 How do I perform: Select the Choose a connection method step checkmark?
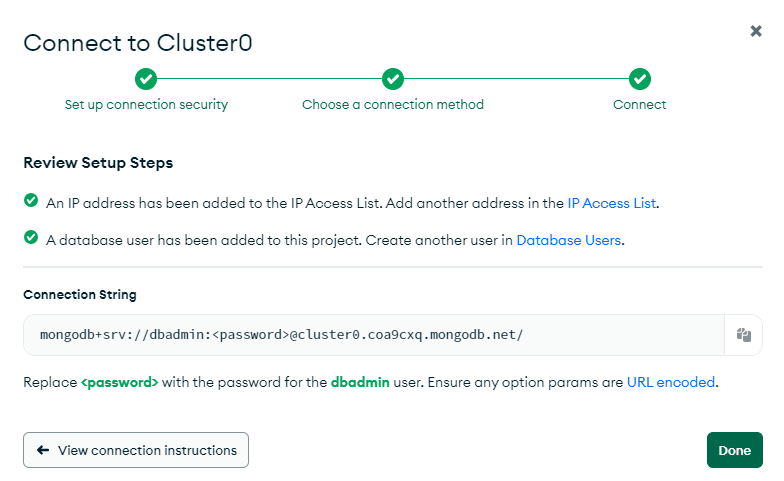pos(393,79)
